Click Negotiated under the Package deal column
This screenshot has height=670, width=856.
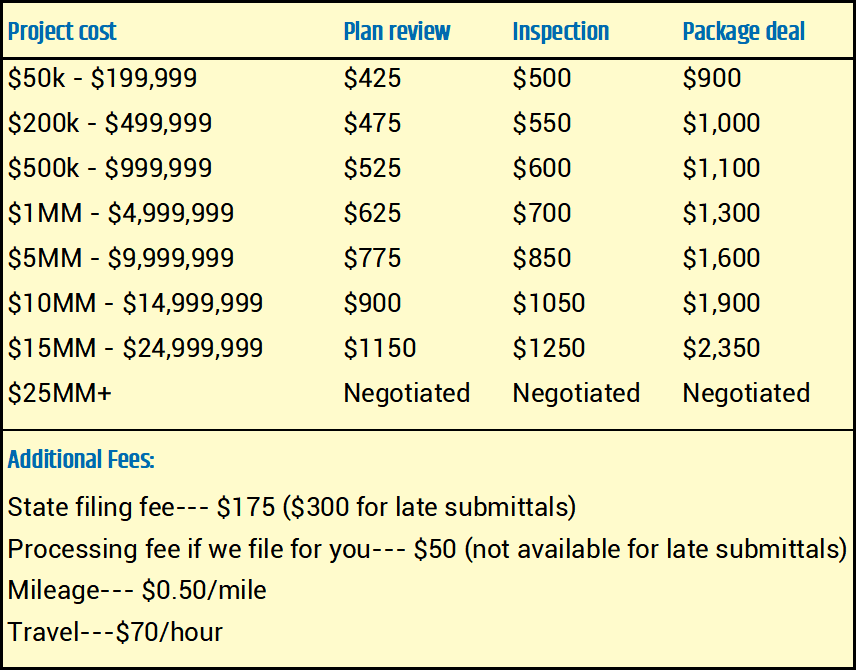[x=746, y=393]
